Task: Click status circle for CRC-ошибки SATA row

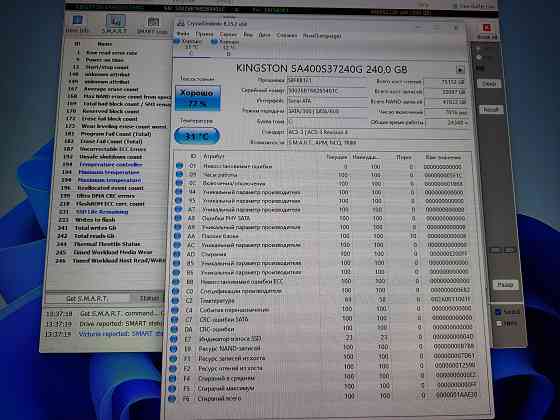Action: (175, 319)
